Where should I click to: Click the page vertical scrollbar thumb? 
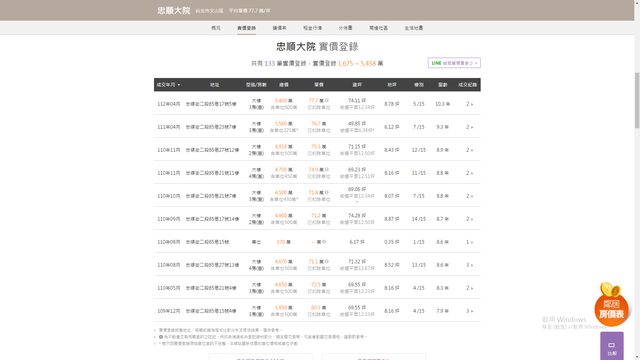[637, 100]
